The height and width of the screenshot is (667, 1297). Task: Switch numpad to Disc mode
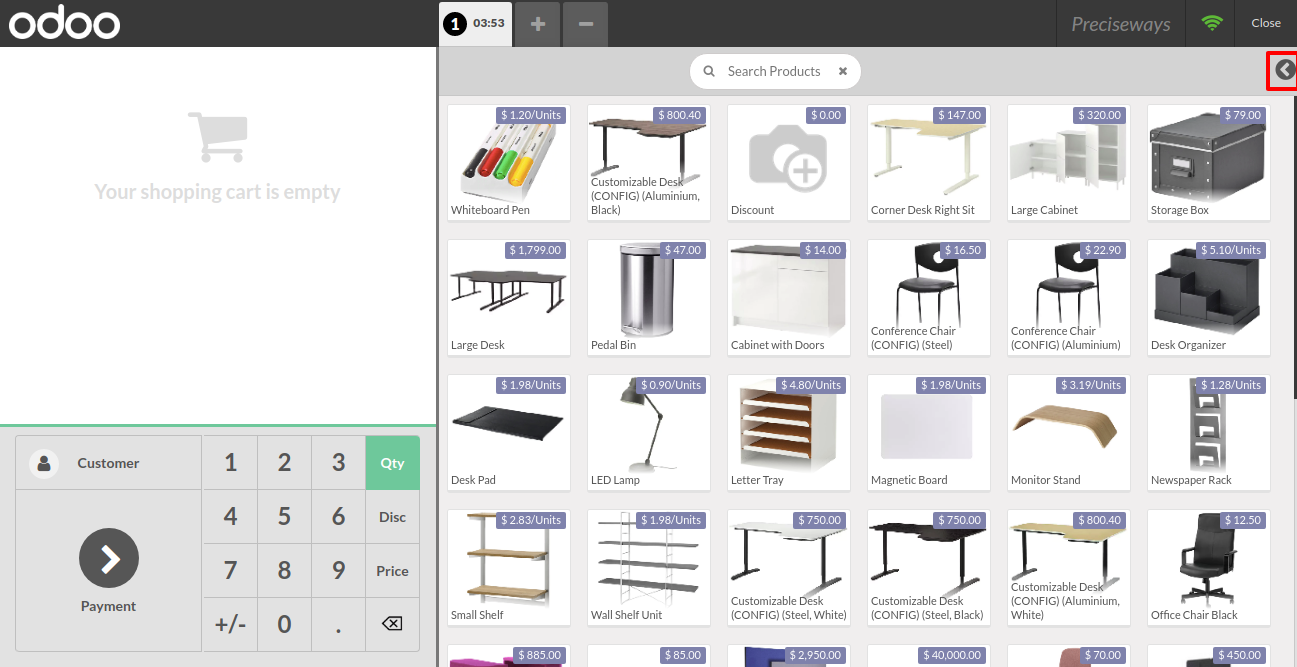pos(392,516)
